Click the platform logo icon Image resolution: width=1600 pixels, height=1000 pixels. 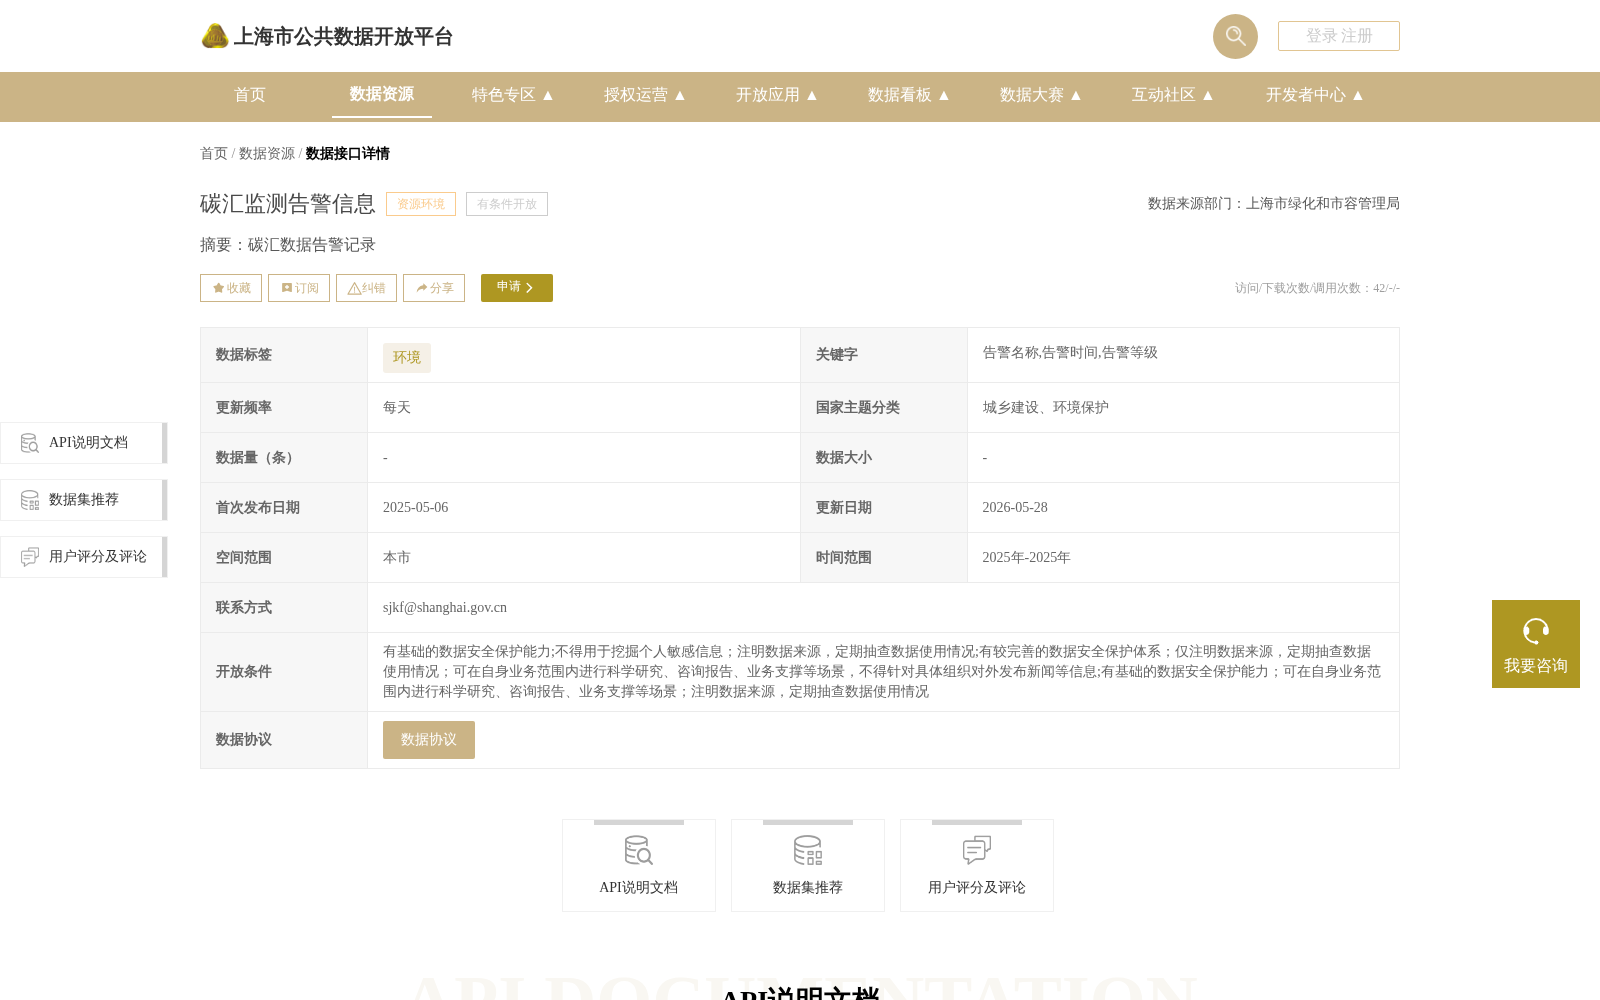[x=215, y=36]
